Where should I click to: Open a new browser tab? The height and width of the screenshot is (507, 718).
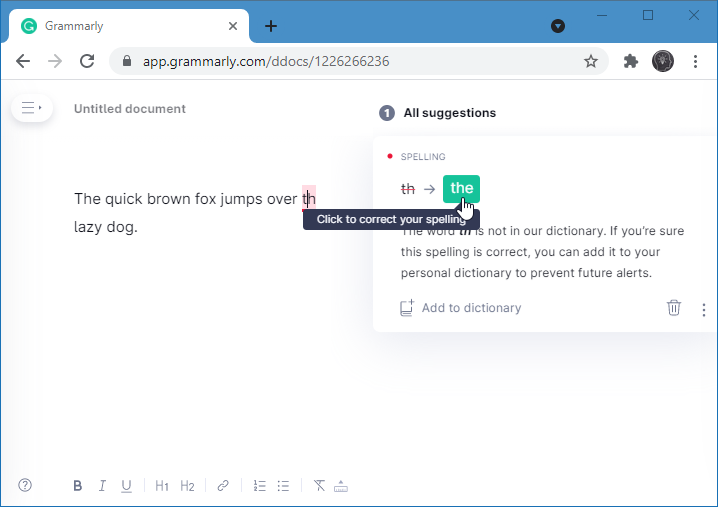tap(271, 26)
